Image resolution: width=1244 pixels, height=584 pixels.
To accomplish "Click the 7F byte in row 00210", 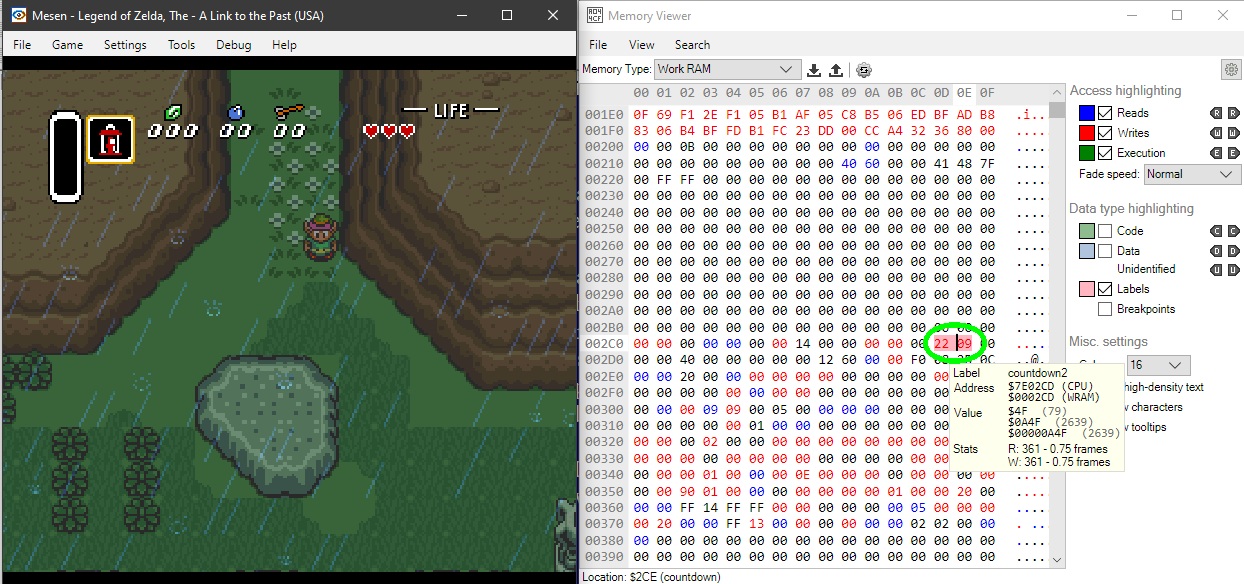I will (987, 163).
